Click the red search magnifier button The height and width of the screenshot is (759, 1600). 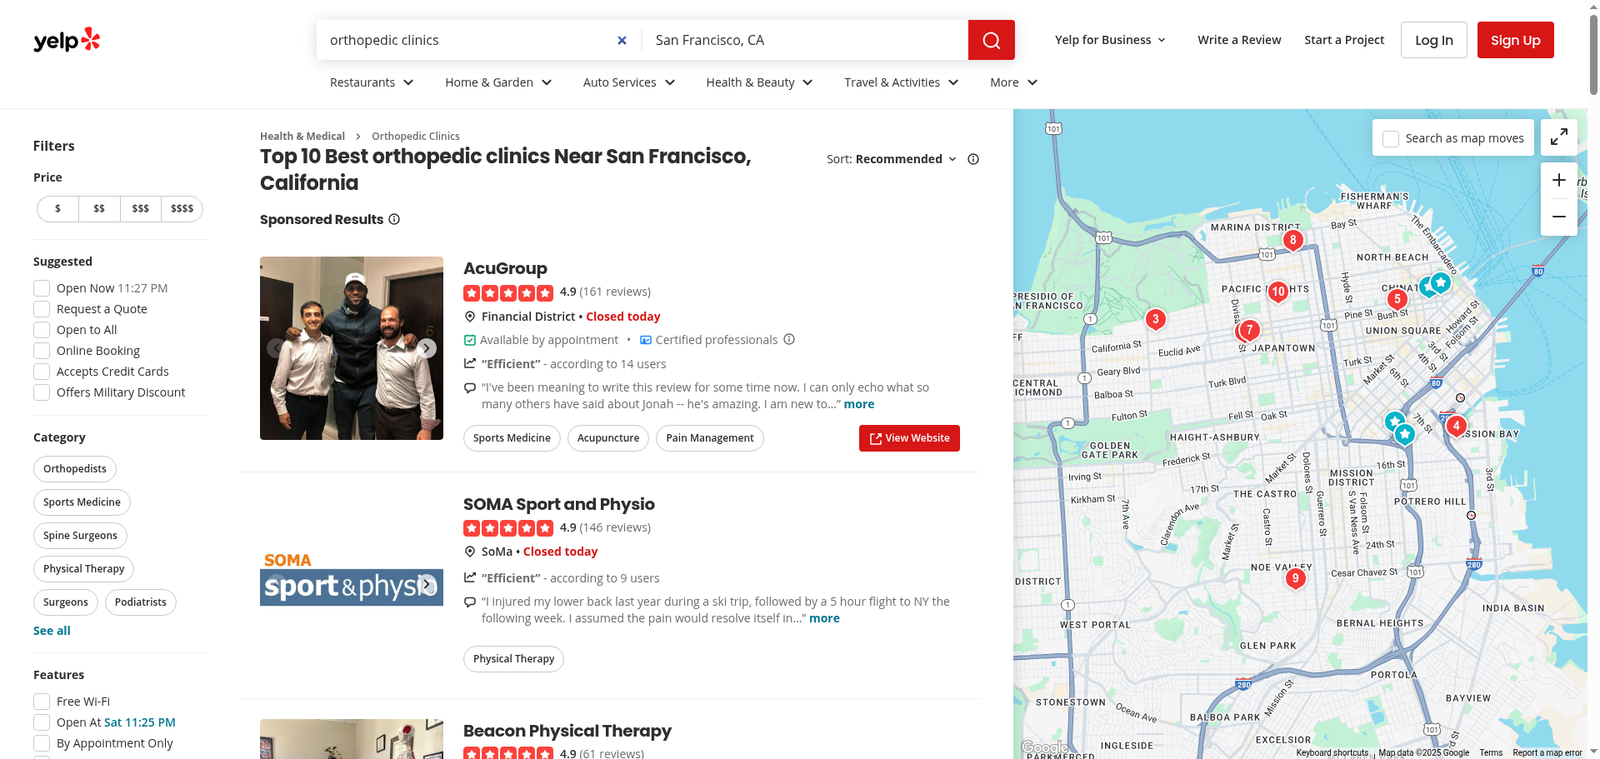tap(991, 40)
